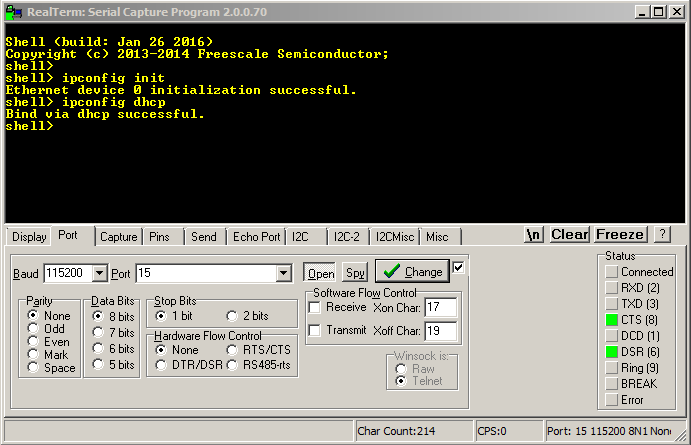This screenshot has width=691, height=445.
Task: Click the Clear terminal button
Action: (x=569, y=234)
